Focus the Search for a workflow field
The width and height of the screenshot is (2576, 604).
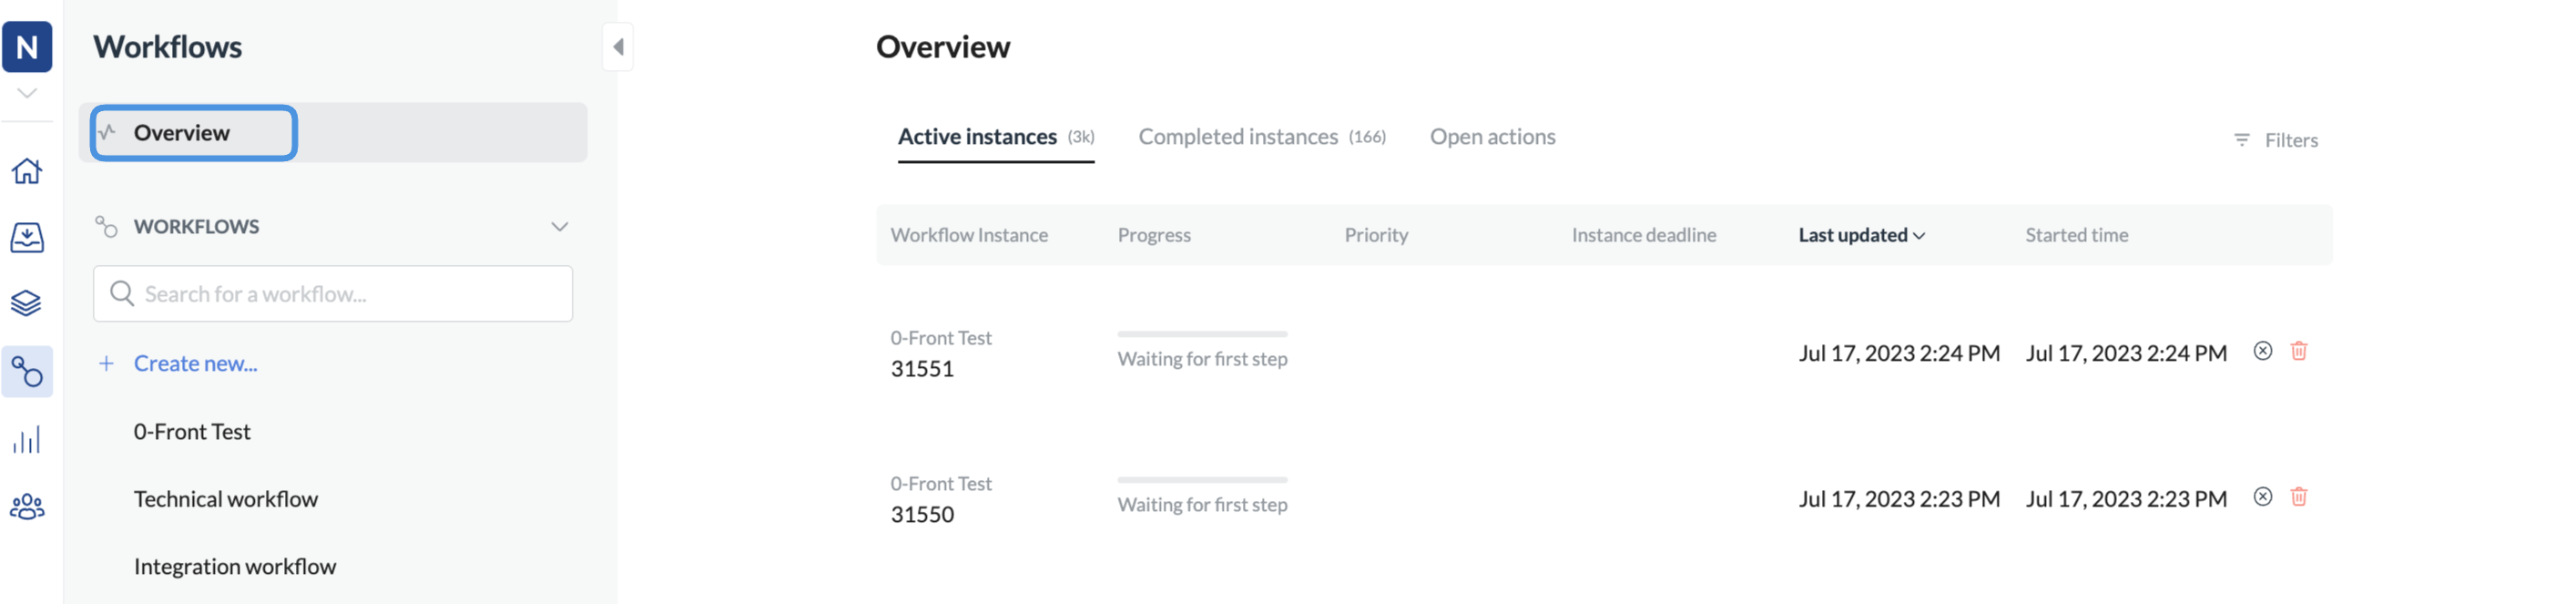(x=333, y=294)
